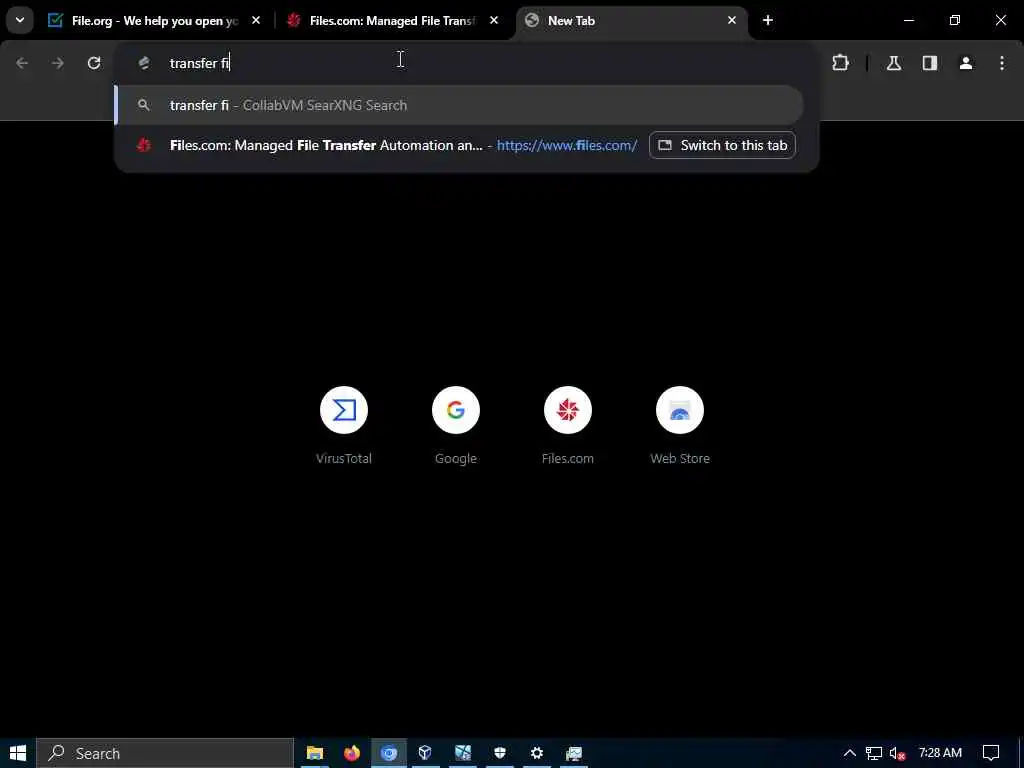Open File Explorer from the taskbar
This screenshot has height=768, width=1024.
click(x=315, y=753)
